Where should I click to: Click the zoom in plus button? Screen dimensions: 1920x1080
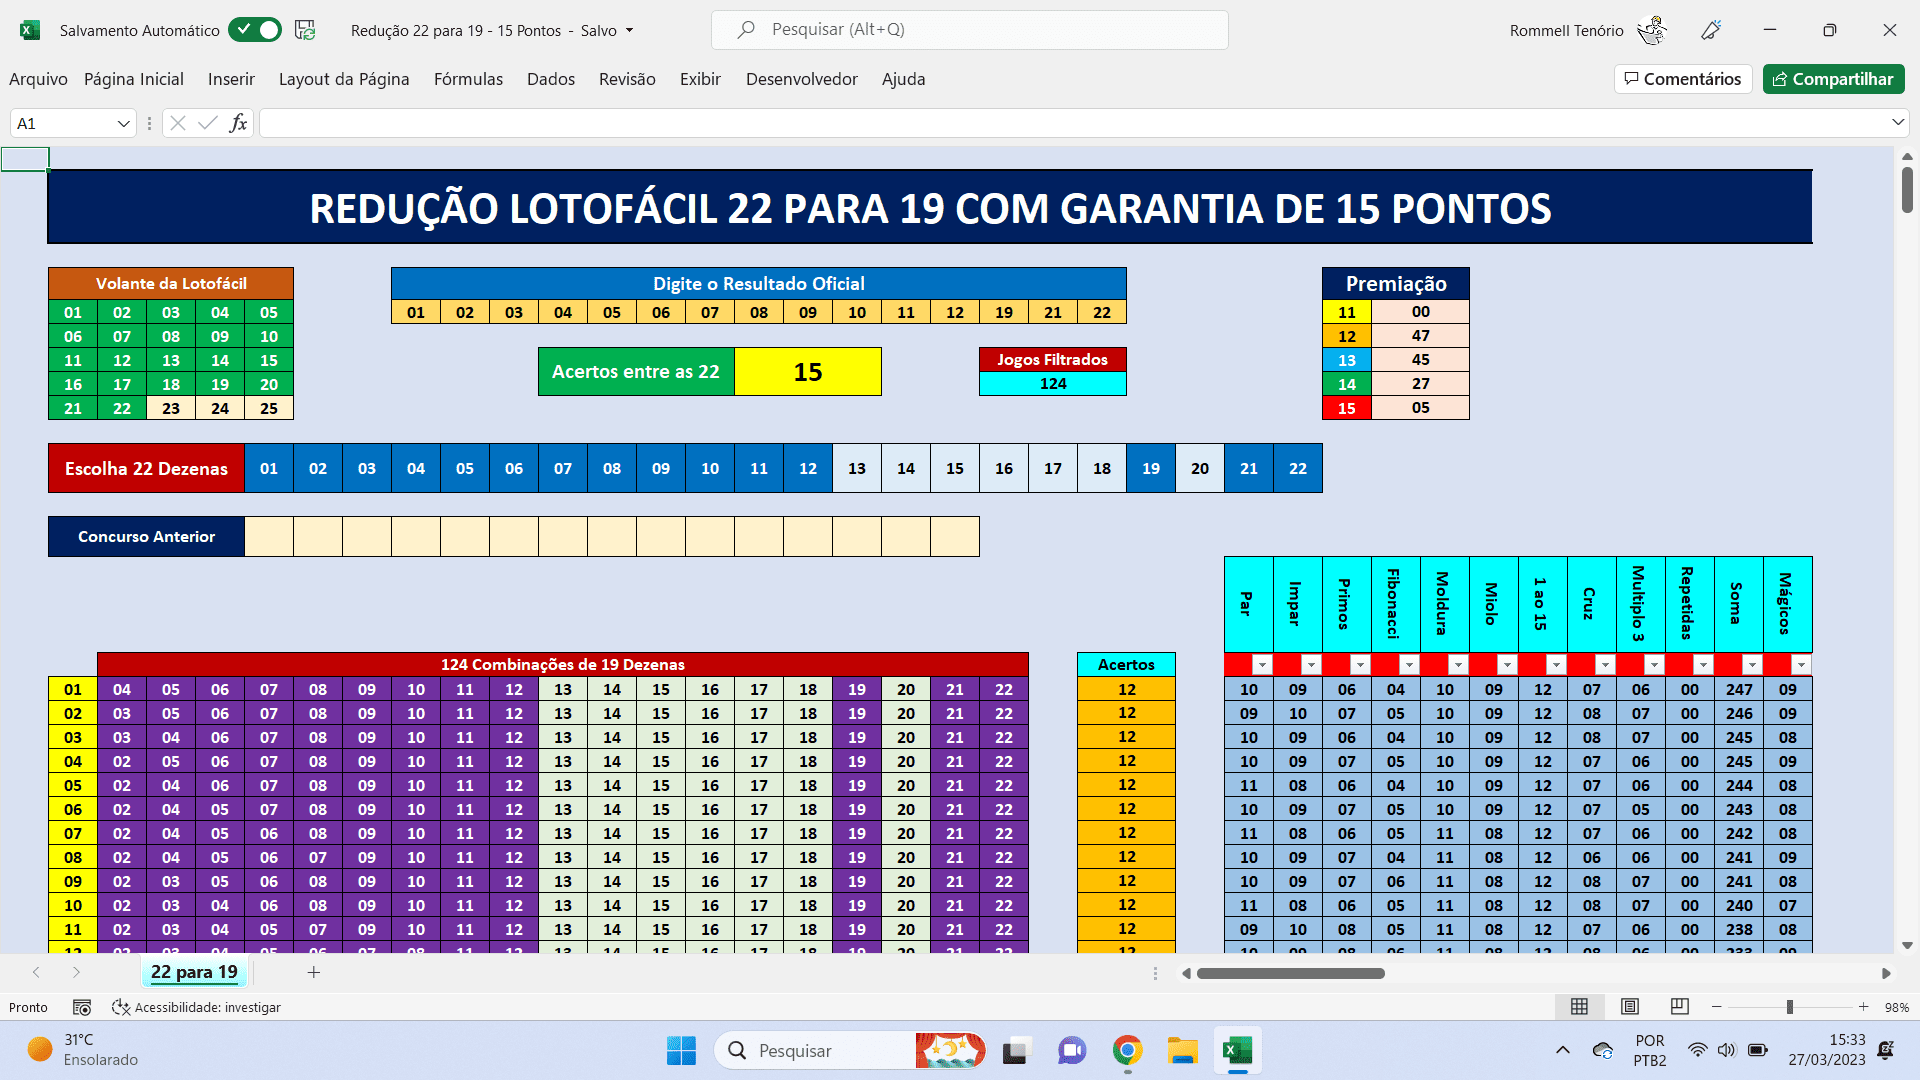click(1863, 1007)
